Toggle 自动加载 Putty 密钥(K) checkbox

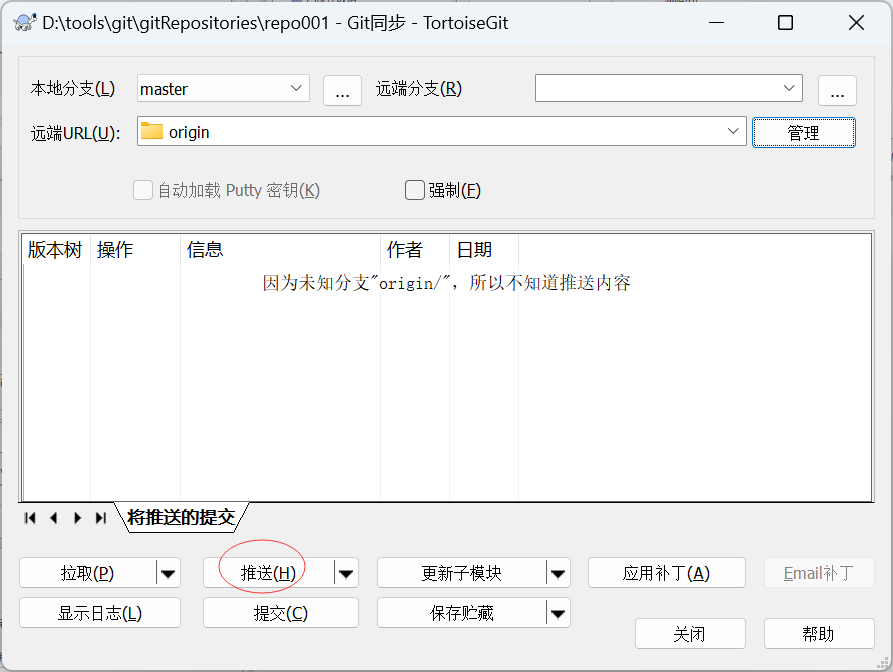(143, 190)
